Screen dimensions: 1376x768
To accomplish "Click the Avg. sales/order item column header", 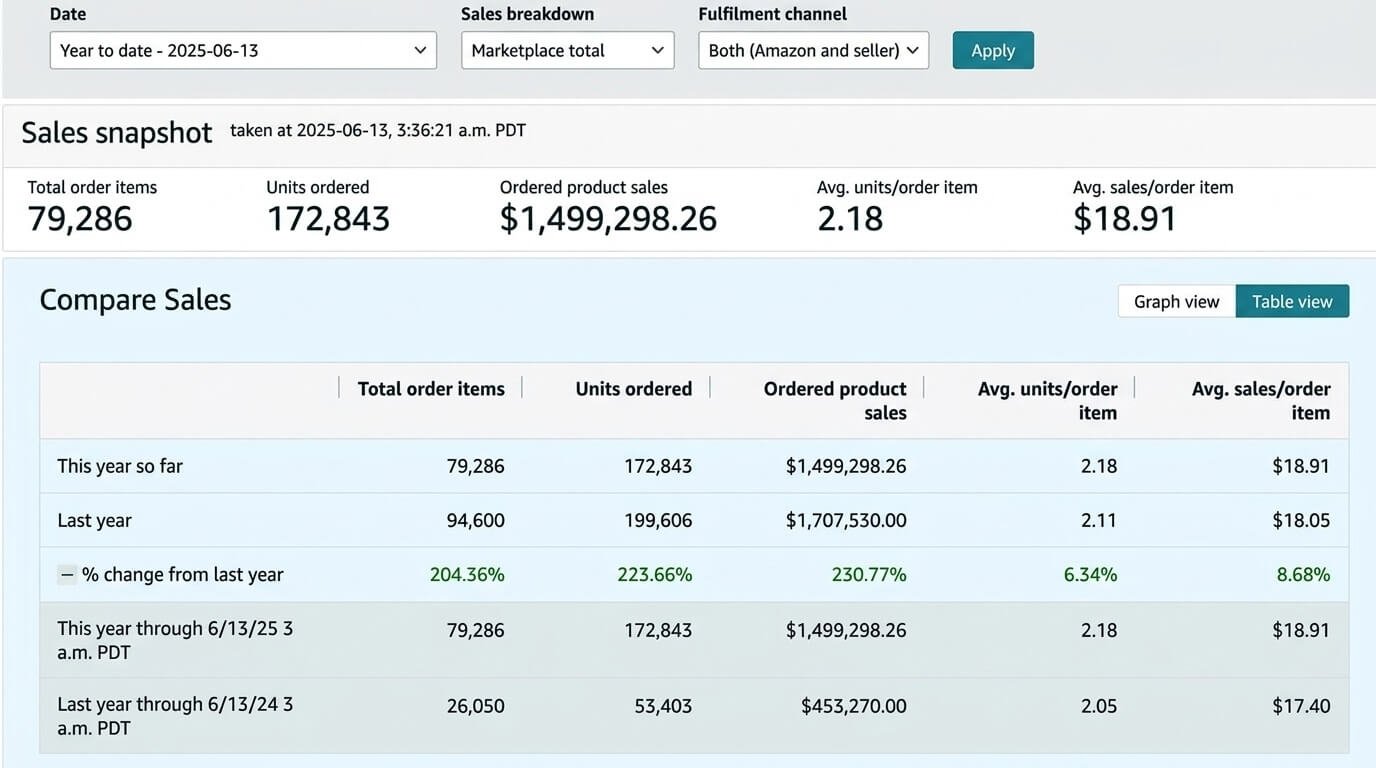I will pyautogui.click(x=1261, y=401).
